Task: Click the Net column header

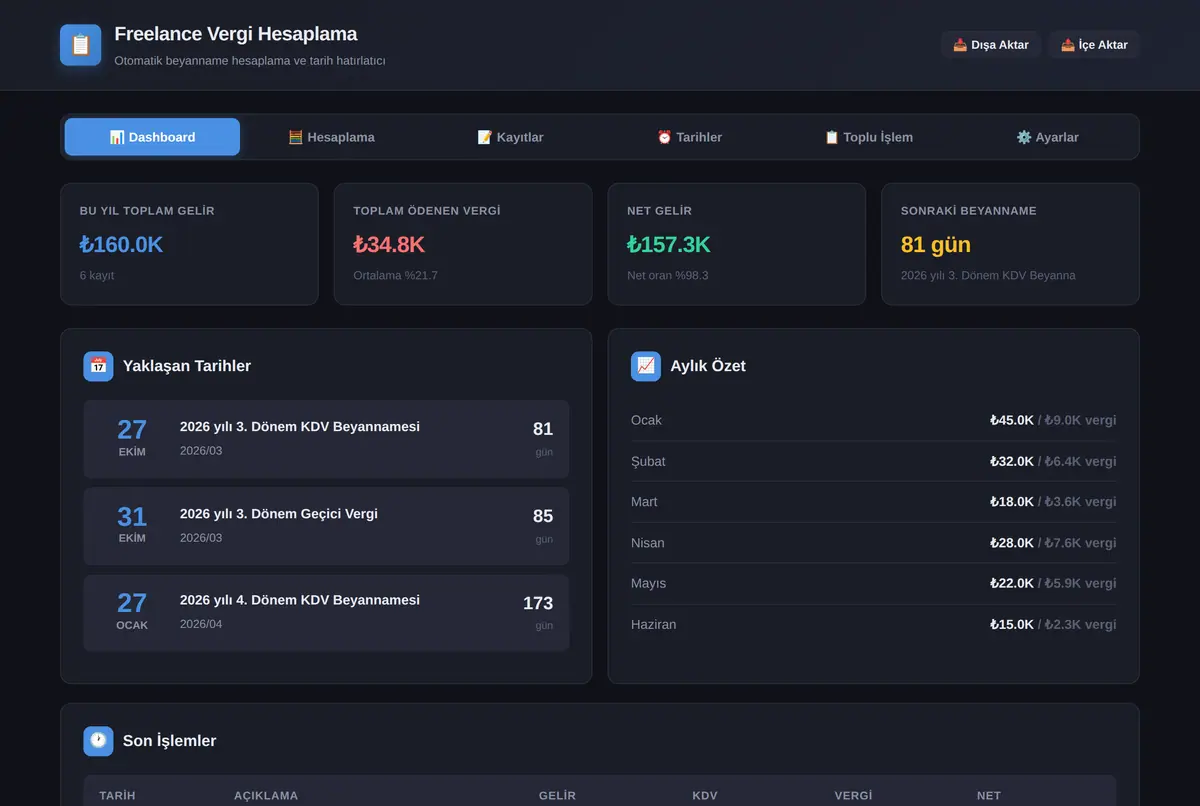Action: (x=989, y=796)
